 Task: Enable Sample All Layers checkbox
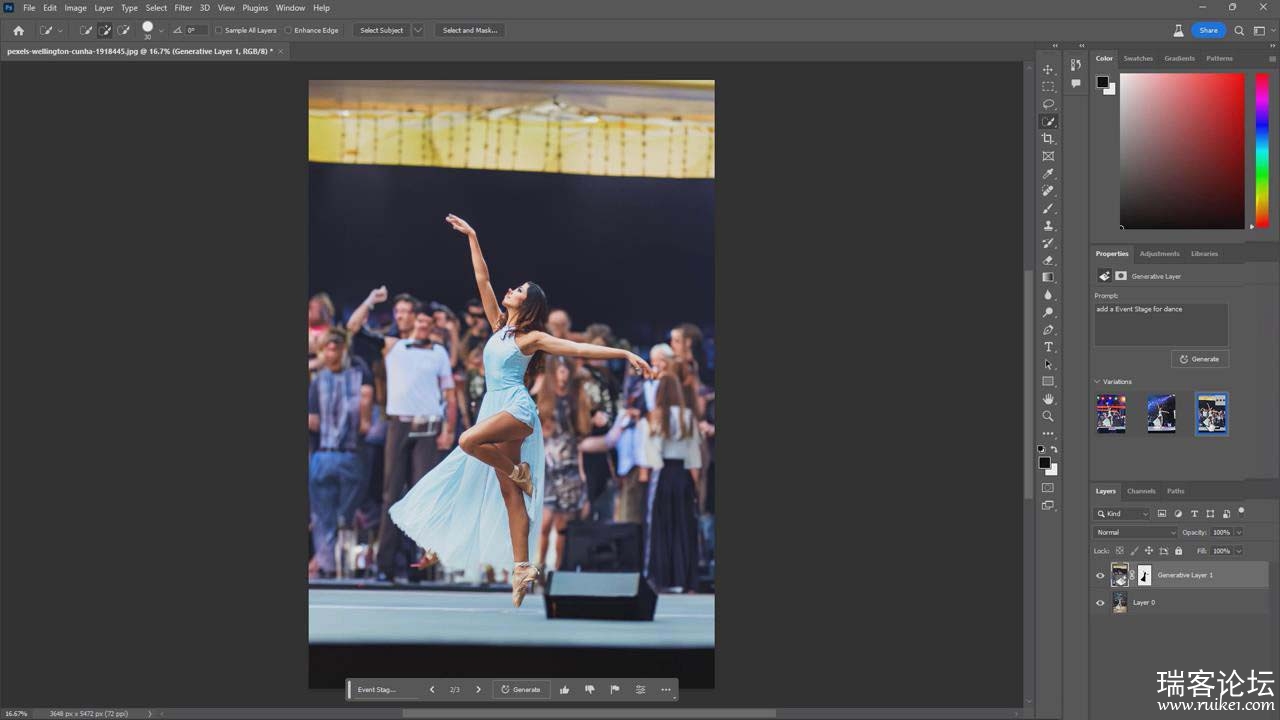(219, 31)
